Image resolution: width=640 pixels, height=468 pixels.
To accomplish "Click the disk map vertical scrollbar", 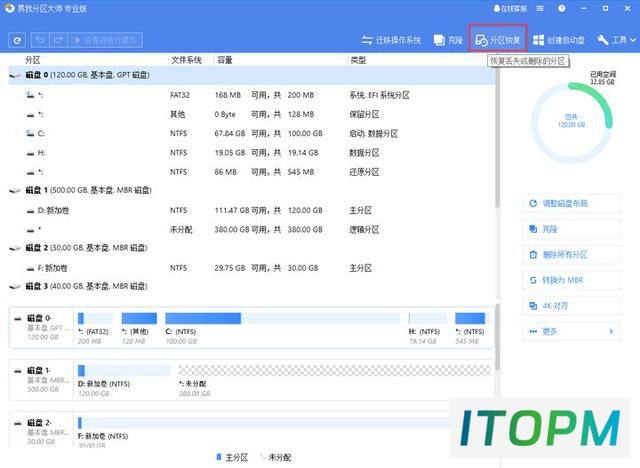I will pos(497,337).
